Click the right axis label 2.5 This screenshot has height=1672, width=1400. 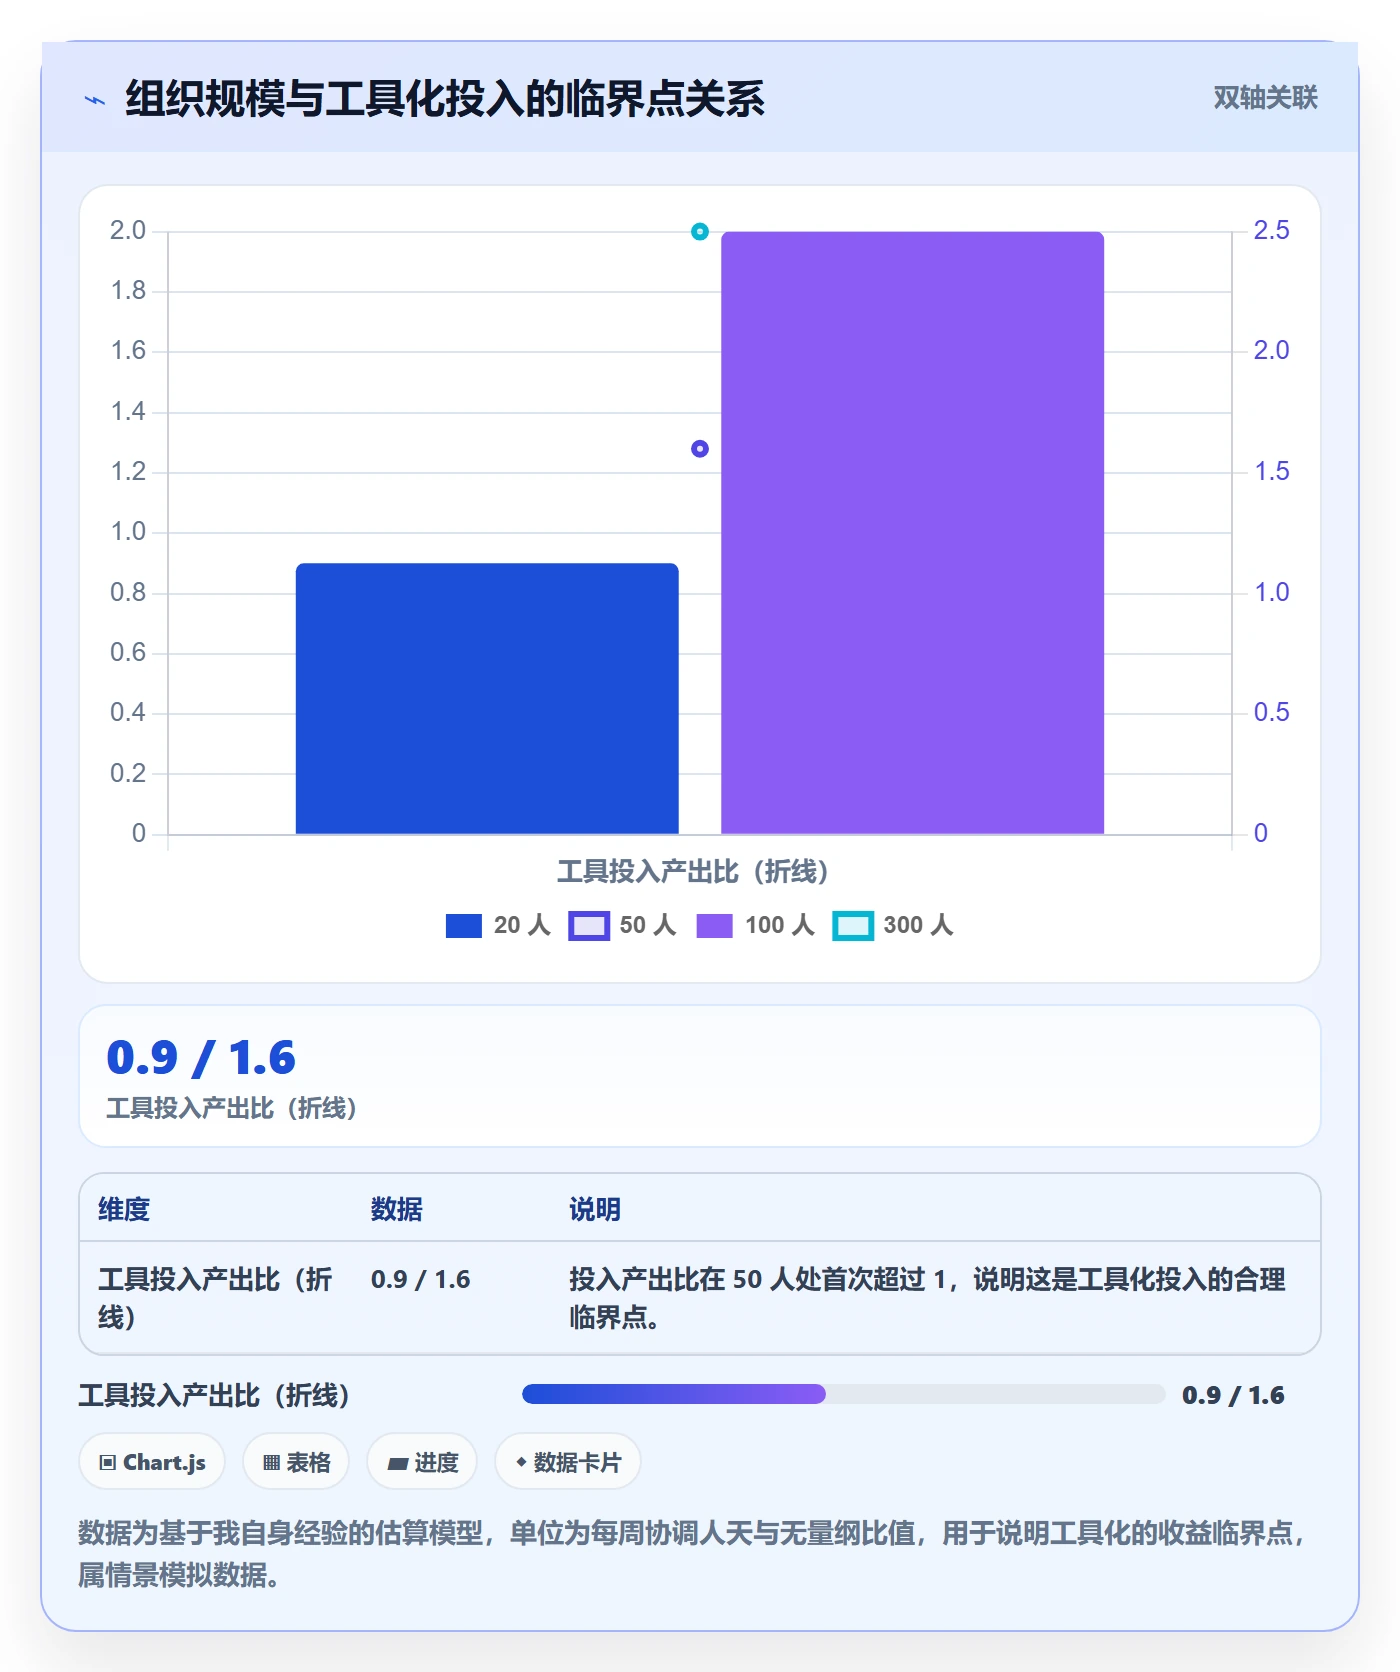1271,230
